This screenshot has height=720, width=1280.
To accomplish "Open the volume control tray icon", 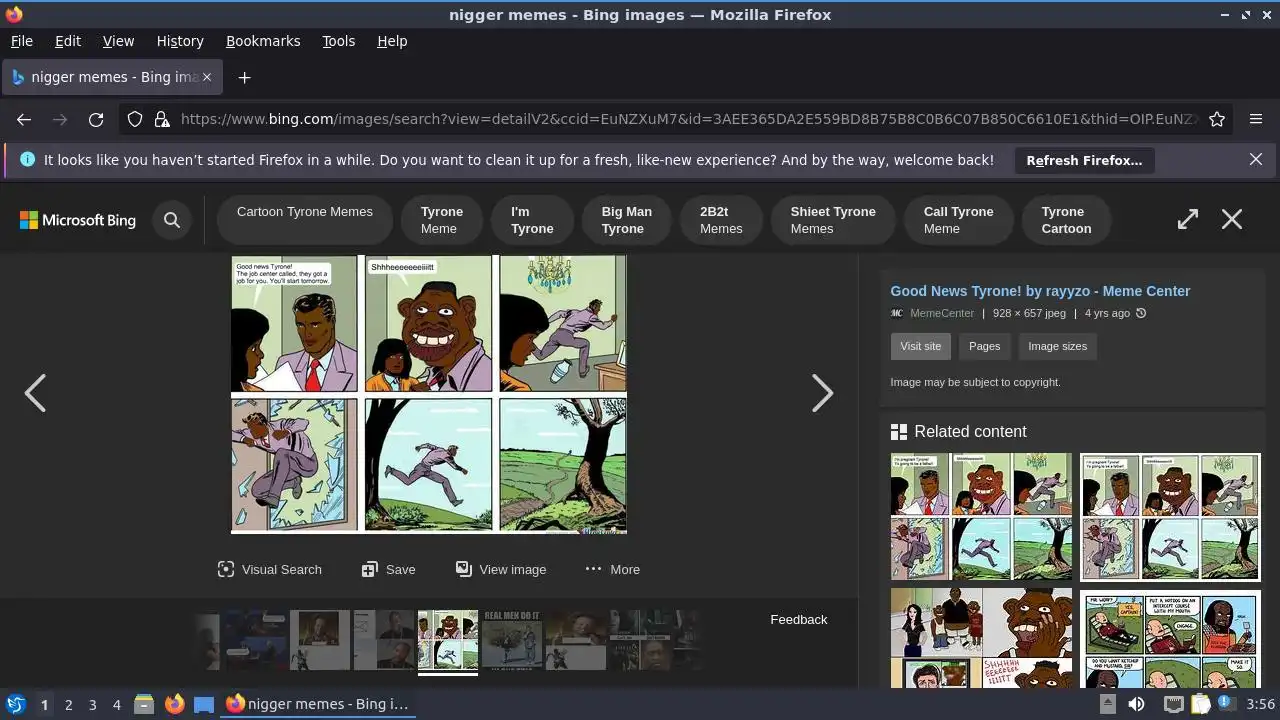I will click(1136, 704).
